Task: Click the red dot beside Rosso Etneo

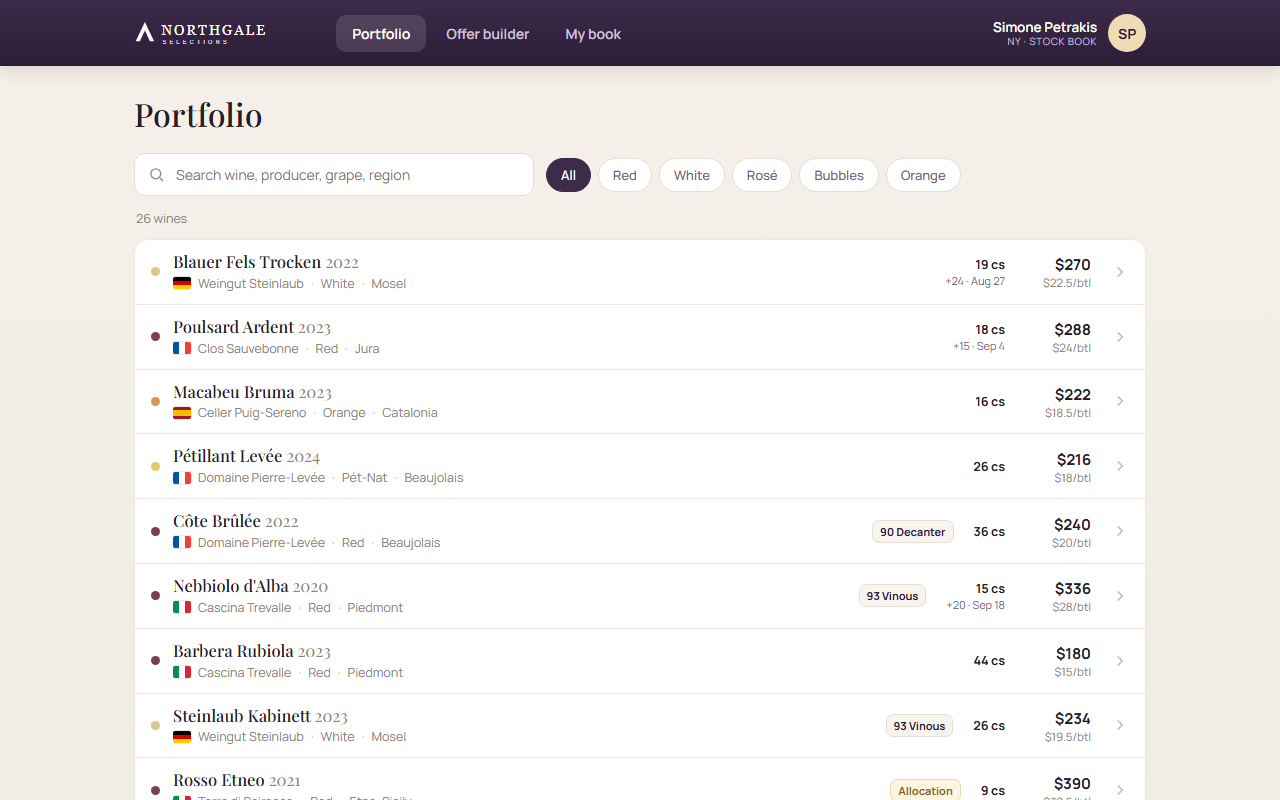Action: (x=155, y=790)
